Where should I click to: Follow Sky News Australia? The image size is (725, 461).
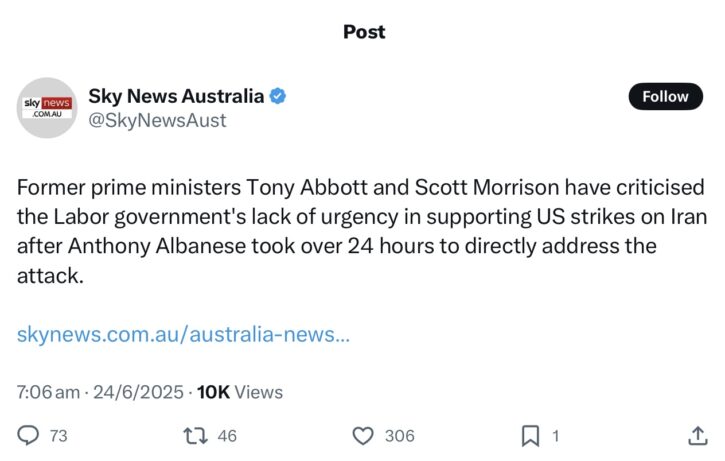[x=665, y=96]
